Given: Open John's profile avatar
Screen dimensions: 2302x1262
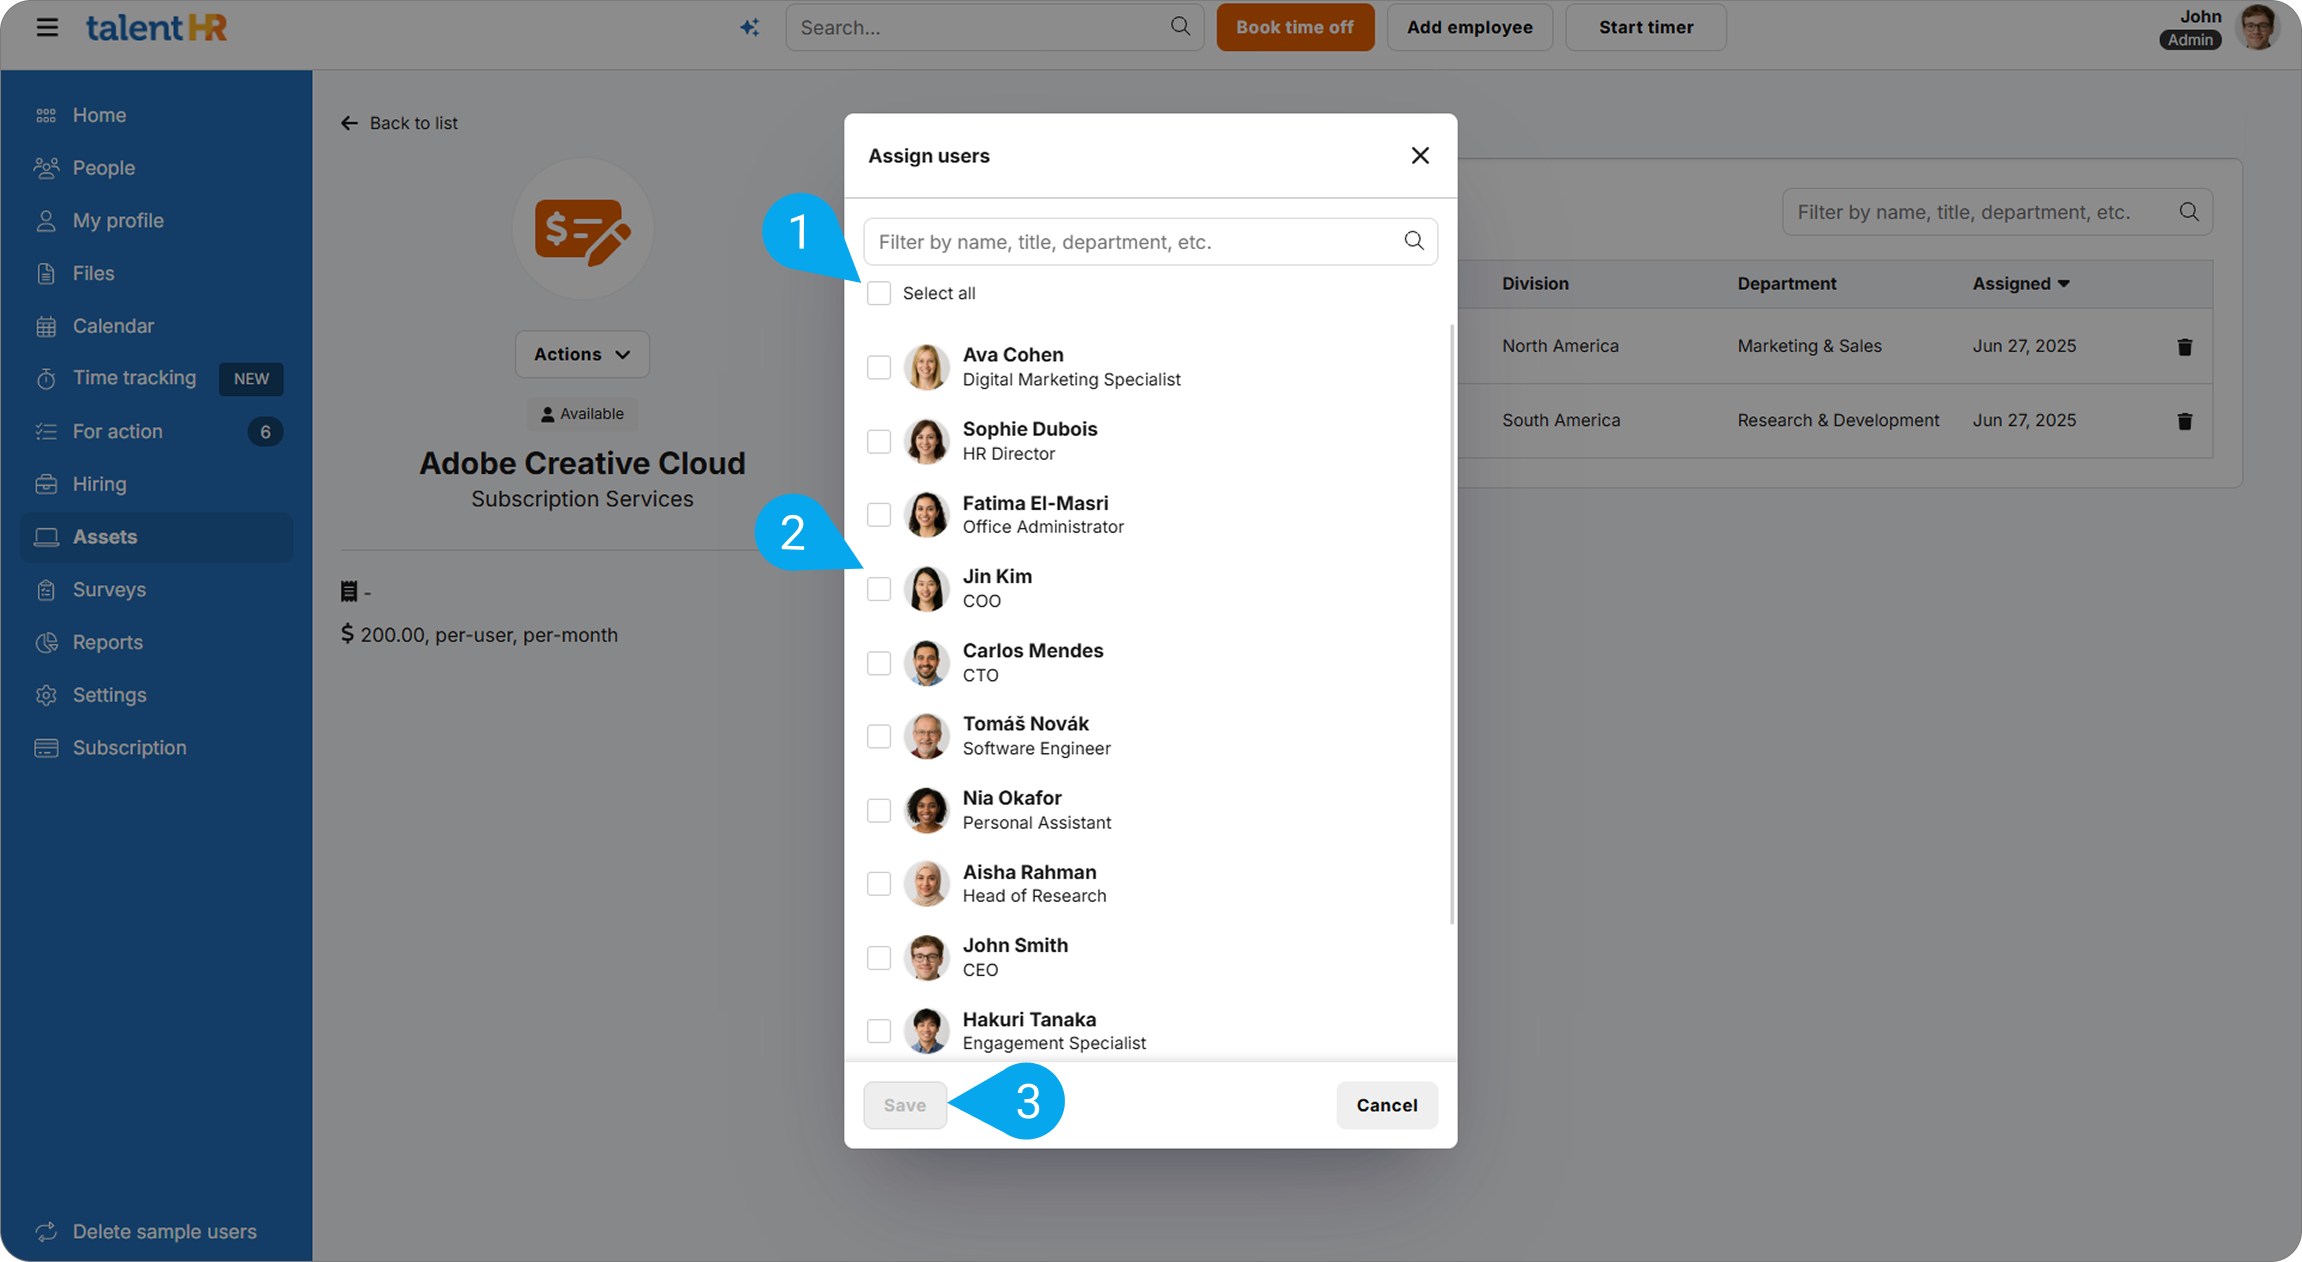Looking at the screenshot, I should (x=2257, y=27).
